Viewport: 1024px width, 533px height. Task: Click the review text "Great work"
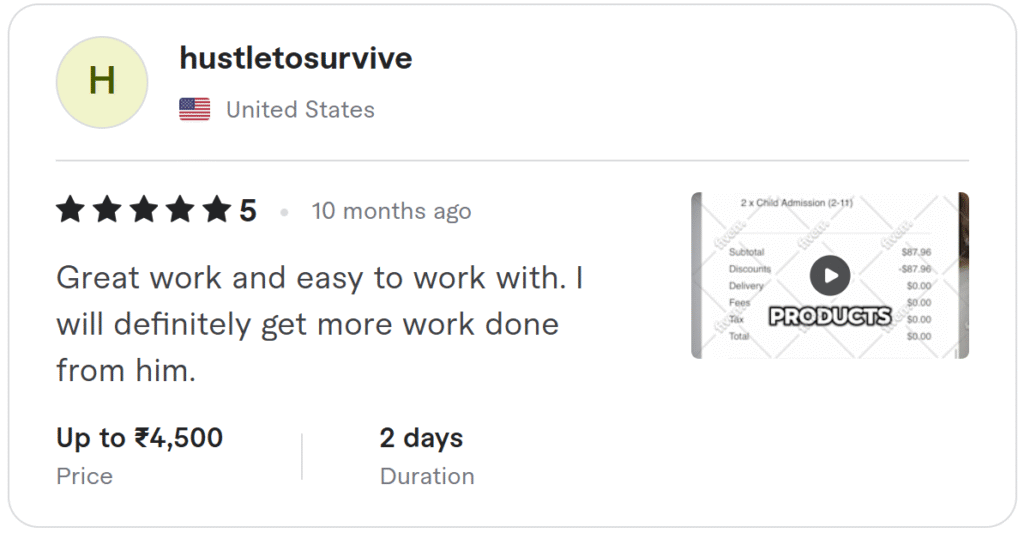pos(139,277)
